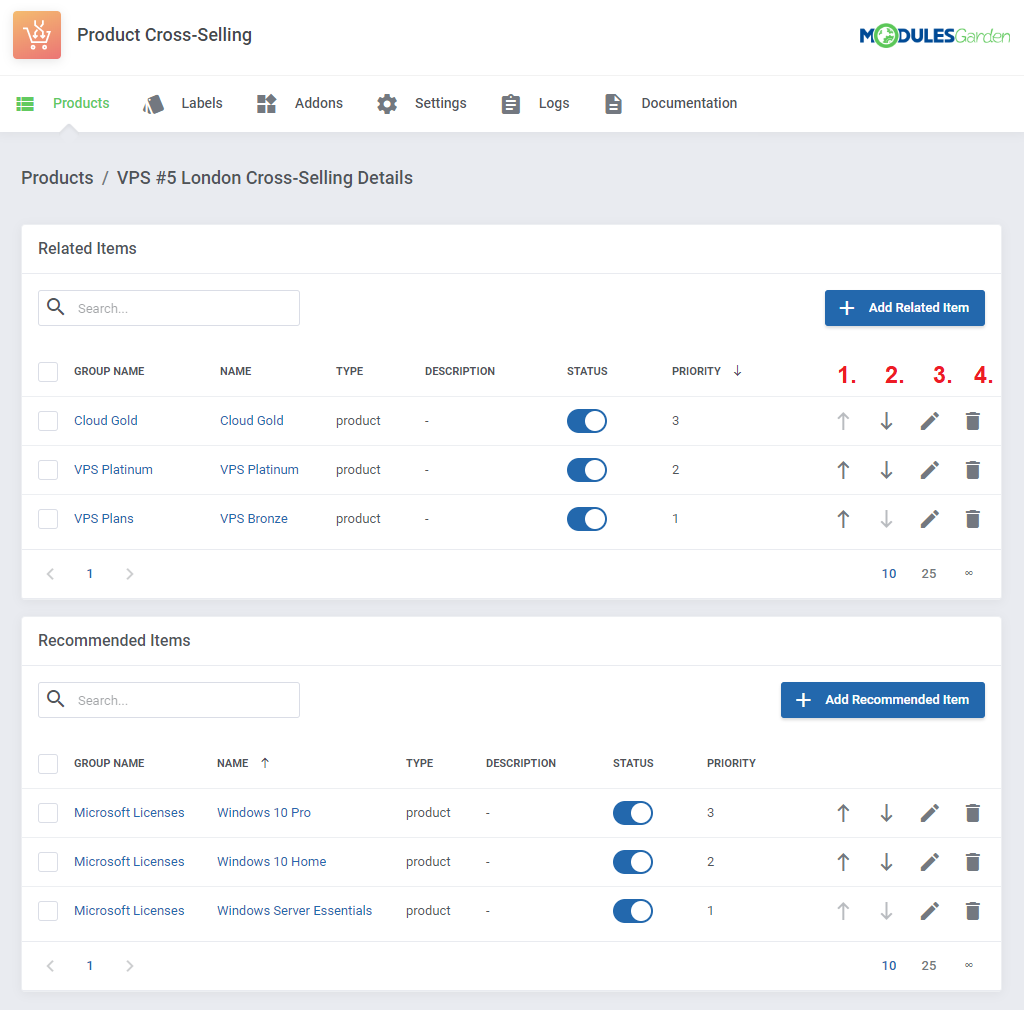The image size is (1024, 1010).
Task: Edit the VPS Bronze item
Action: coord(929,519)
